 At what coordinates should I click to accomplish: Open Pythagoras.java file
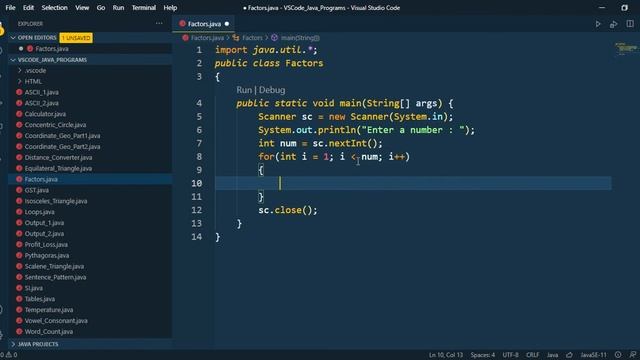(47, 256)
